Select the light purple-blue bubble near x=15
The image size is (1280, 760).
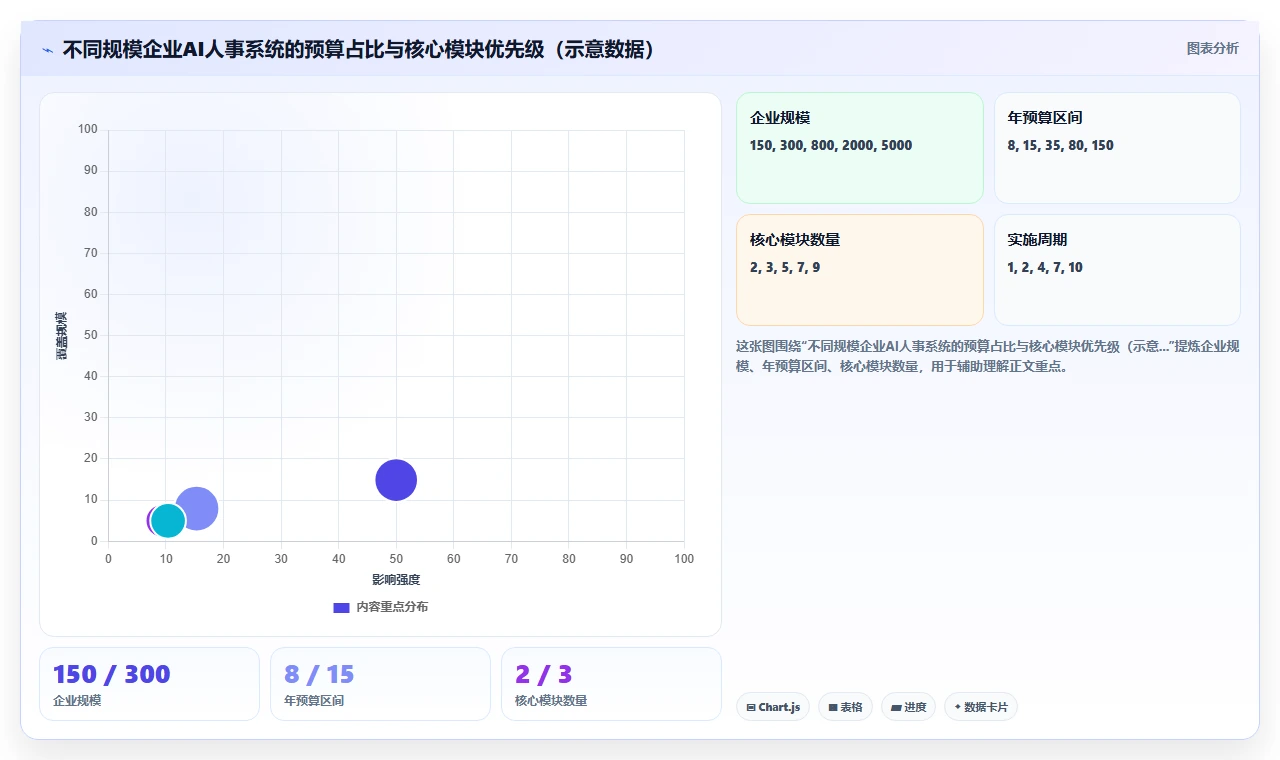(197, 507)
